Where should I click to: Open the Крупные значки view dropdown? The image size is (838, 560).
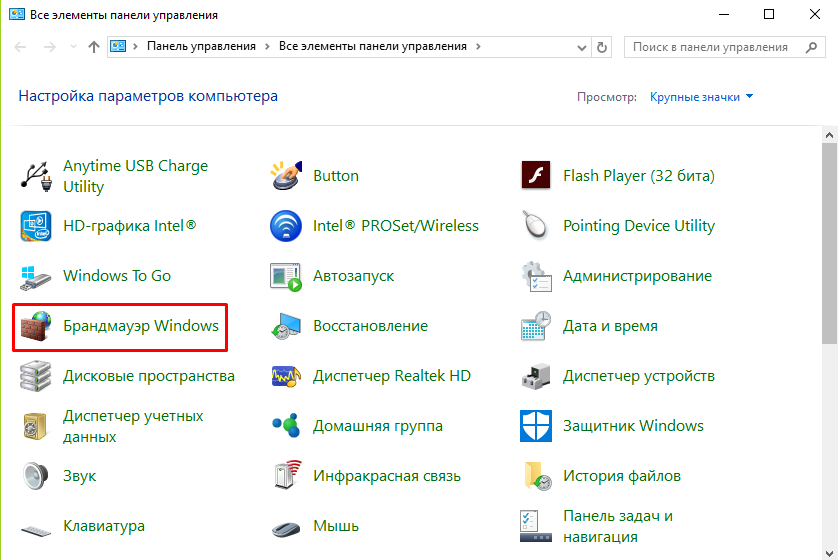click(701, 97)
